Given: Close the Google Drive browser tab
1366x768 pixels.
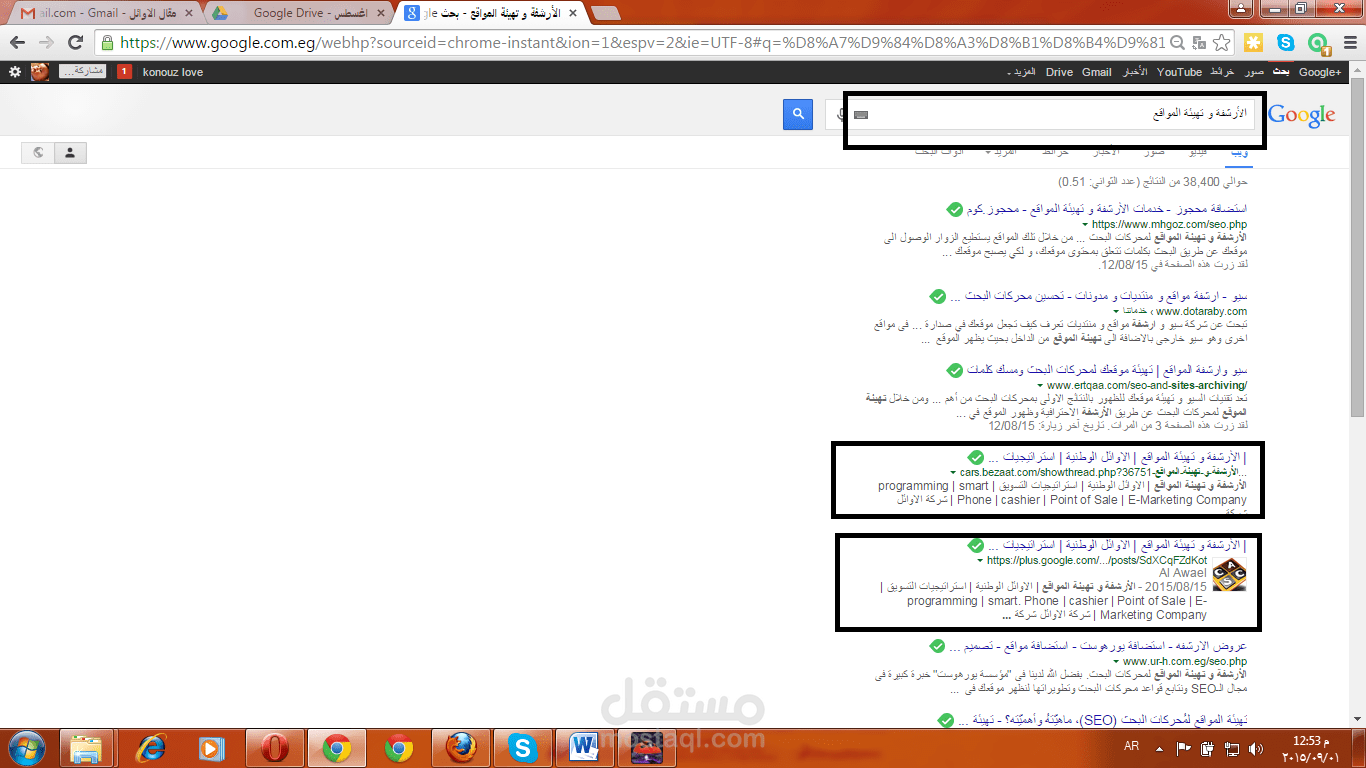Looking at the screenshot, I should 379,13.
